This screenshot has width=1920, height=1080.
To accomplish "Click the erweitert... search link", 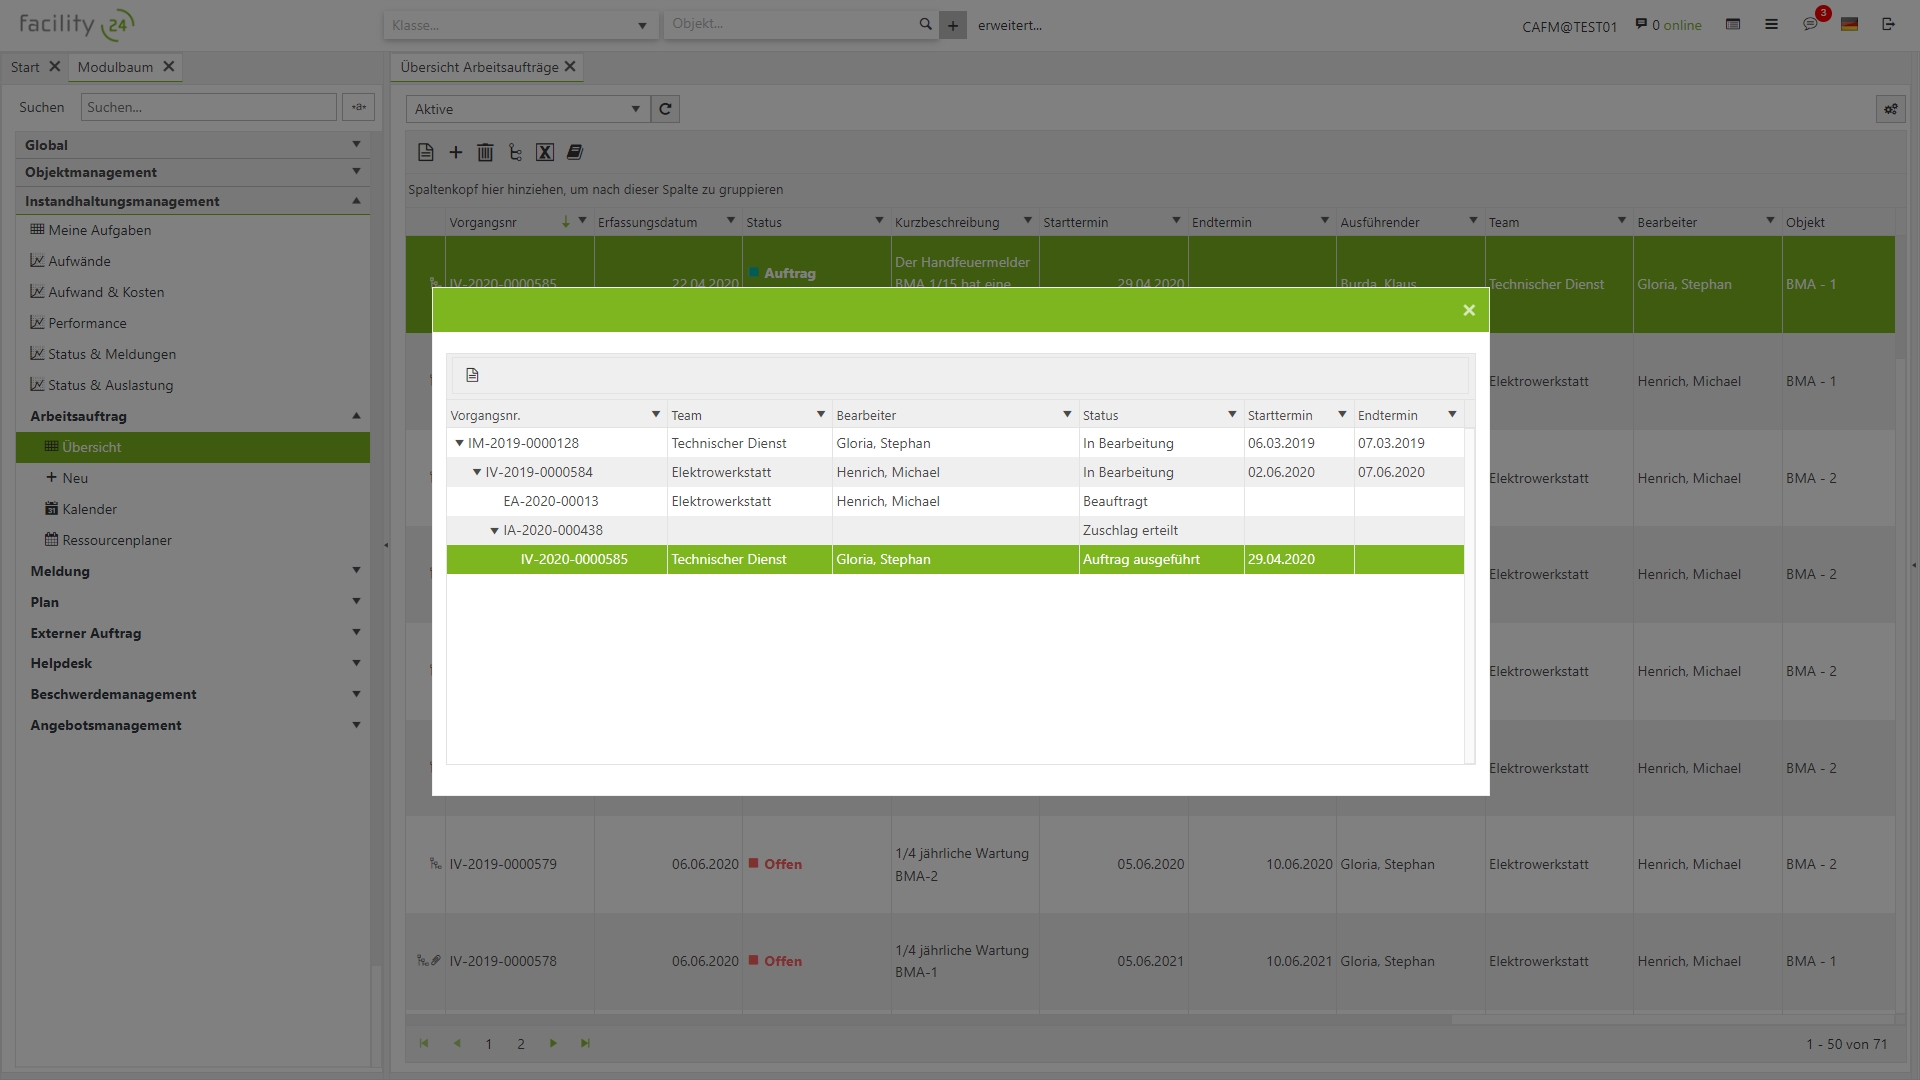I will tap(1009, 25).
